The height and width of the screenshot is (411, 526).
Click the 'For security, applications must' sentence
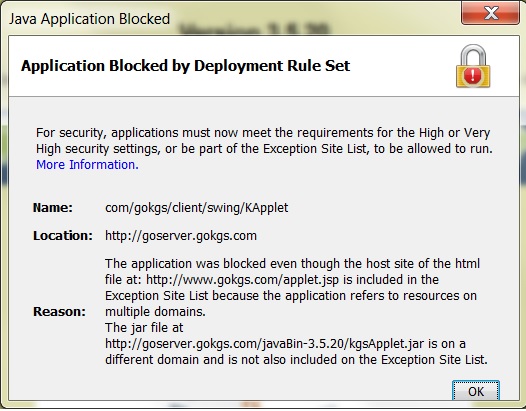263,133
